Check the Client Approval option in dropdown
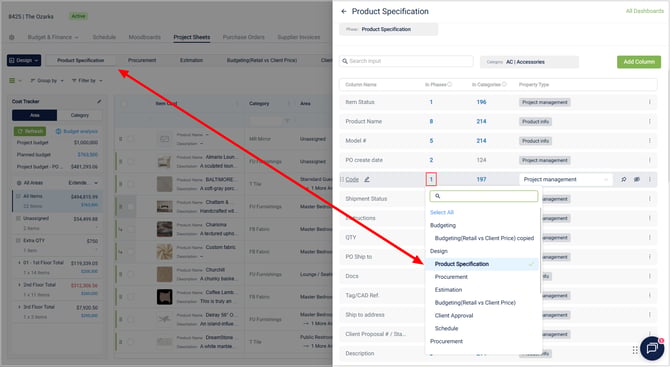The height and width of the screenshot is (367, 670). click(454, 315)
